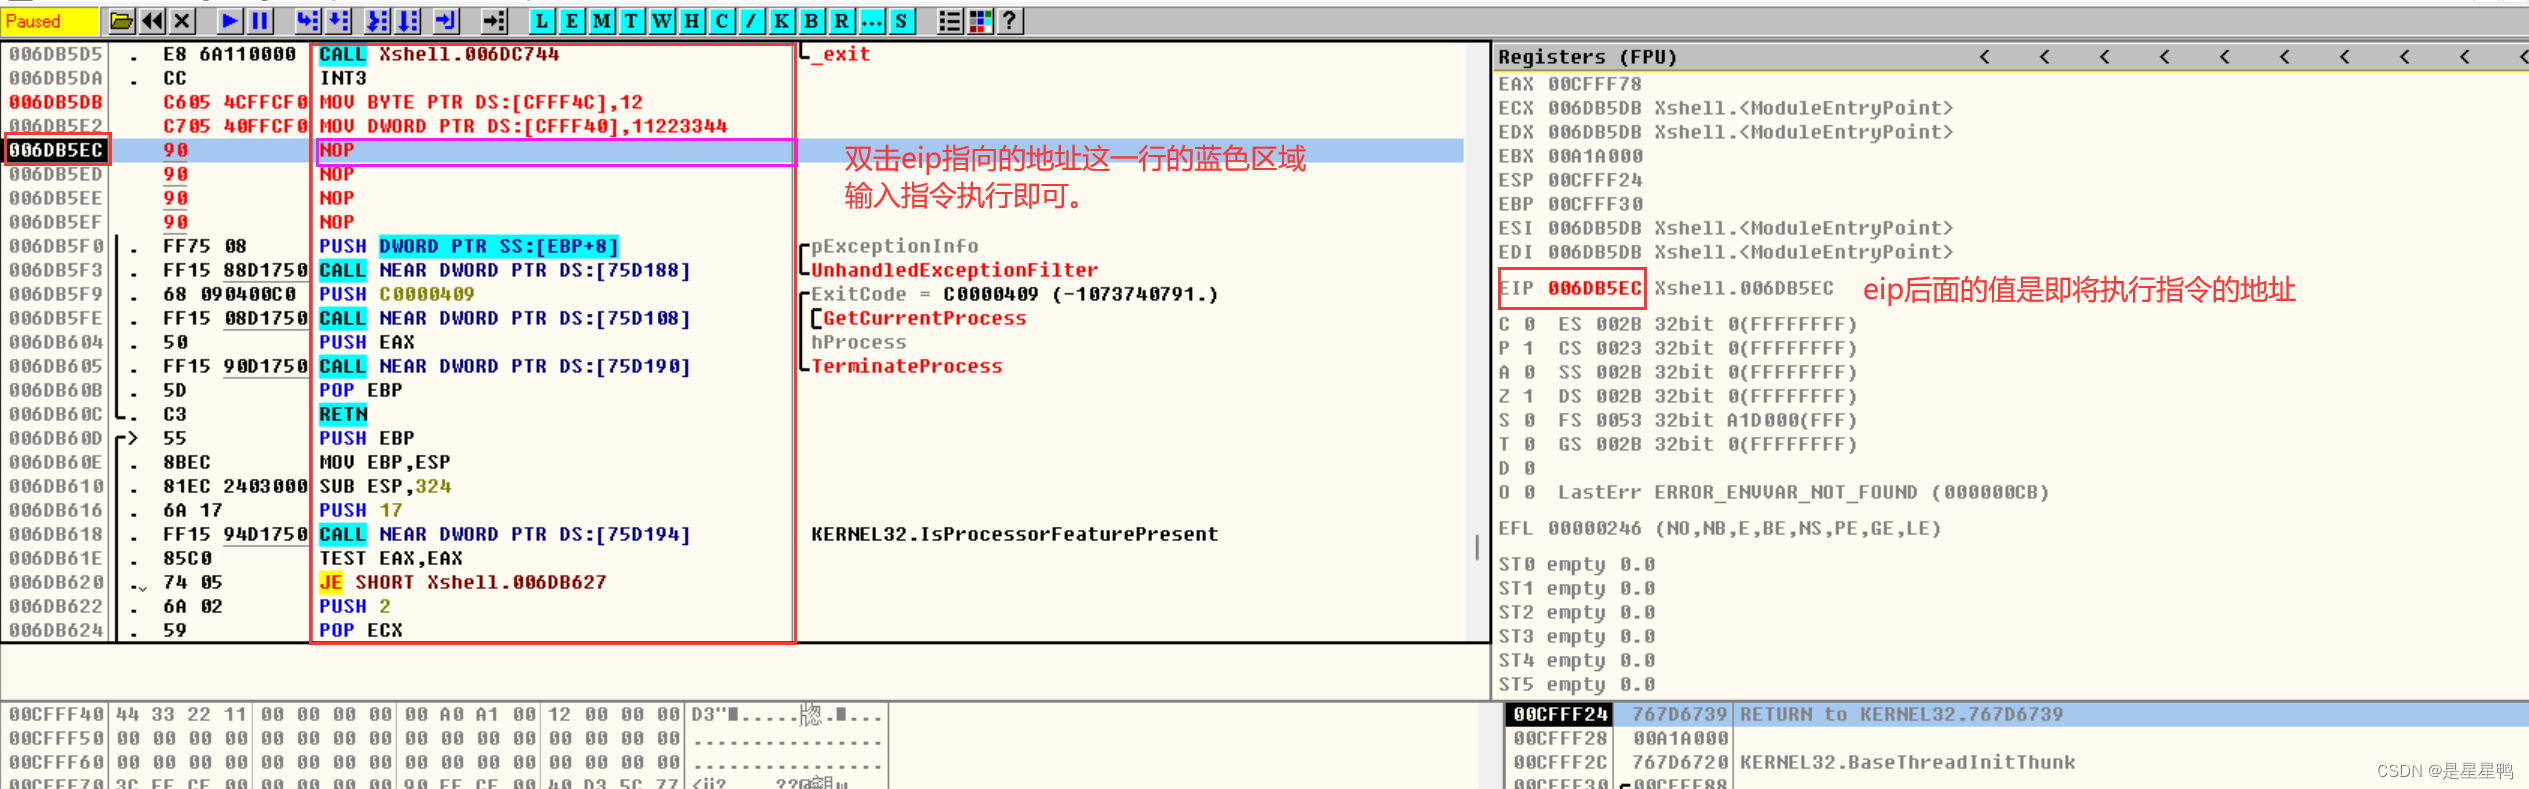Show the Memory map window (M)
2529x789 pixels.
point(602,21)
